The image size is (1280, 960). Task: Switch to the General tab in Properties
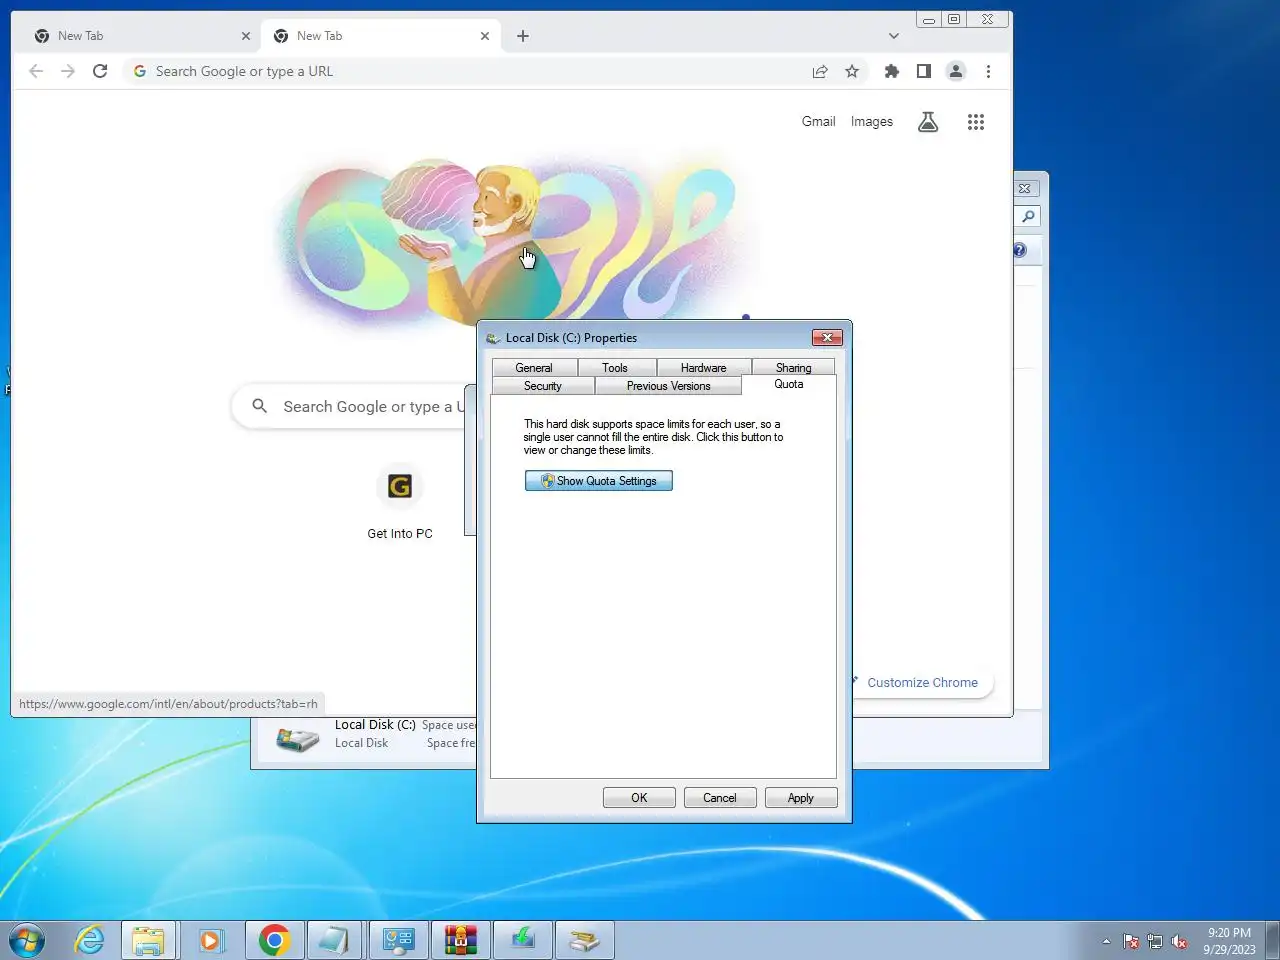[534, 368]
